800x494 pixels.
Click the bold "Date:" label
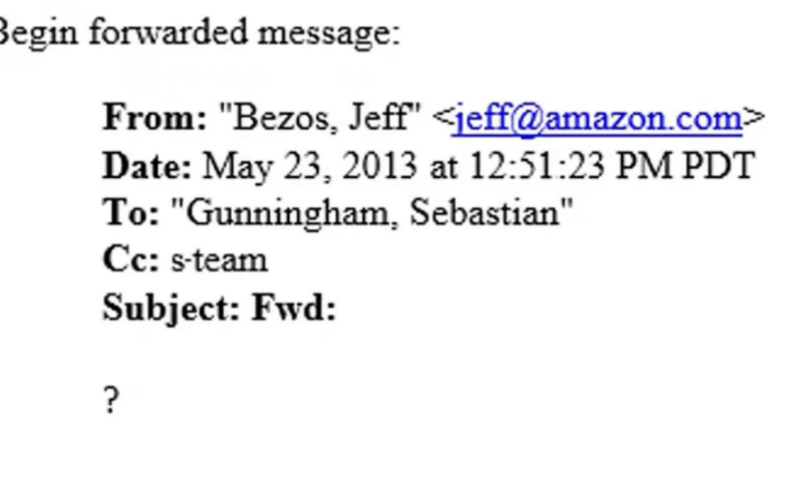click(x=147, y=166)
